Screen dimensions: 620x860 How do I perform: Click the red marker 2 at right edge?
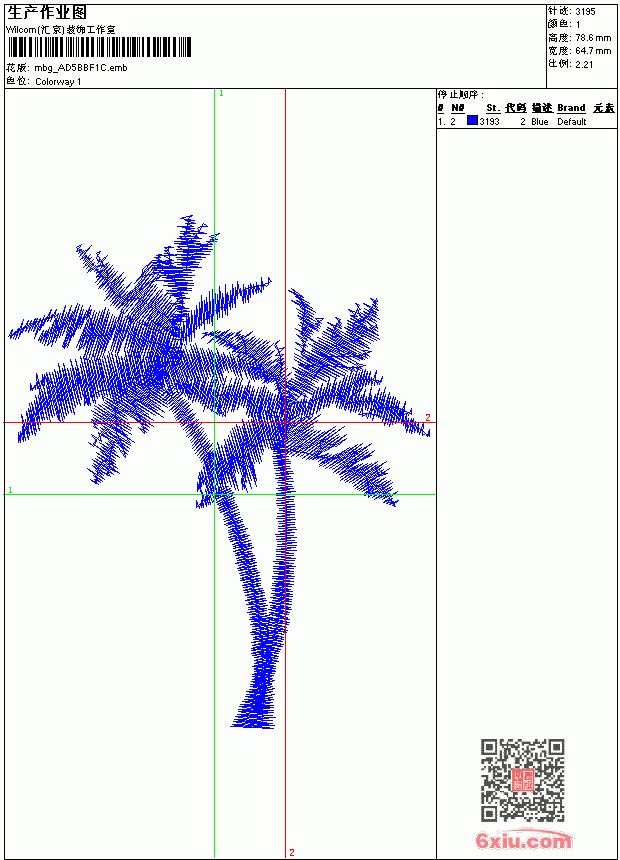click(428, 417)
